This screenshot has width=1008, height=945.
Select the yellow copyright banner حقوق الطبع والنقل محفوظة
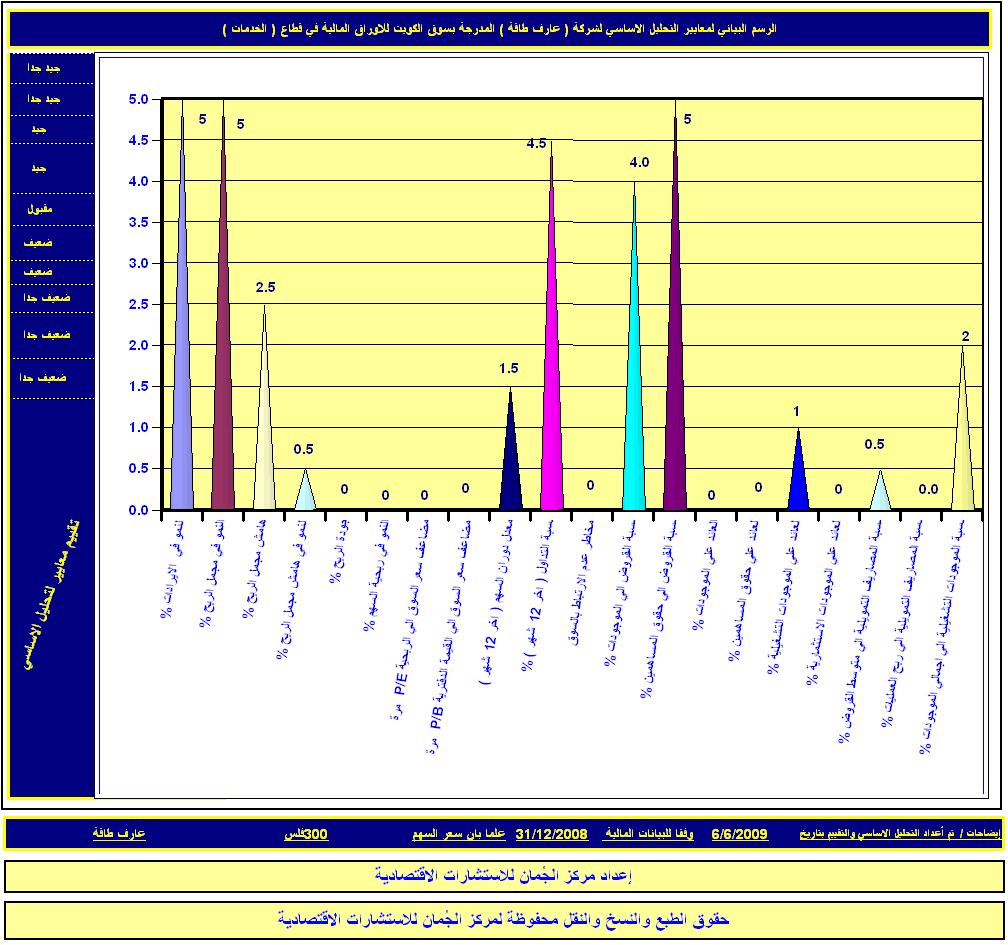[x=504, y=920]
